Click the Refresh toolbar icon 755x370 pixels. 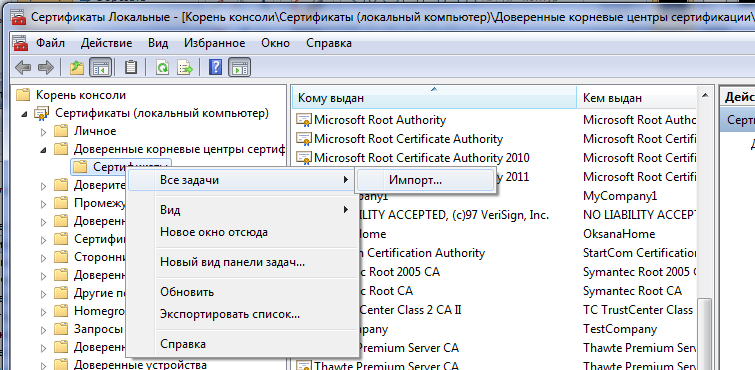(162, 68)
